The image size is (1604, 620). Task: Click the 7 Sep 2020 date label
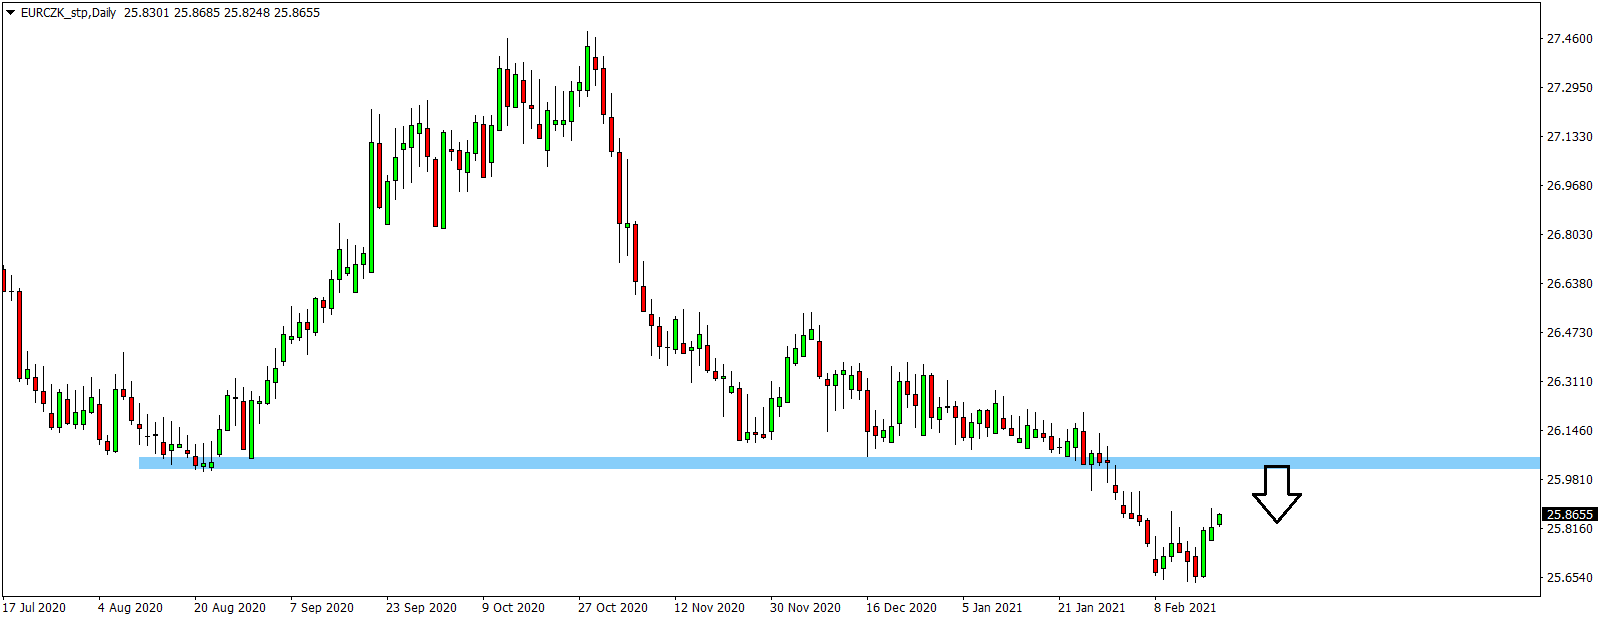point(322,608)
